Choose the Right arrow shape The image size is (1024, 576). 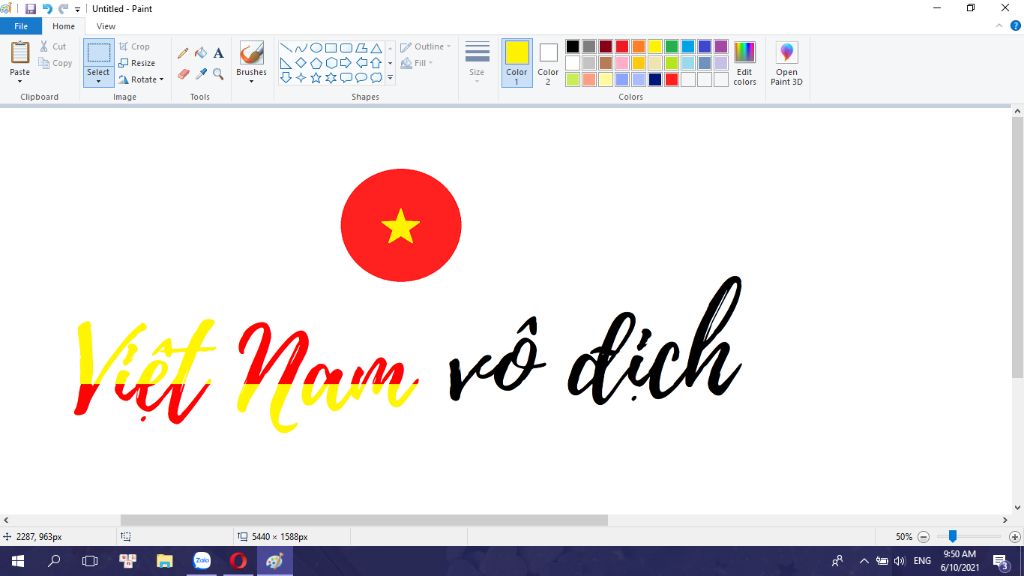point(346,63)
